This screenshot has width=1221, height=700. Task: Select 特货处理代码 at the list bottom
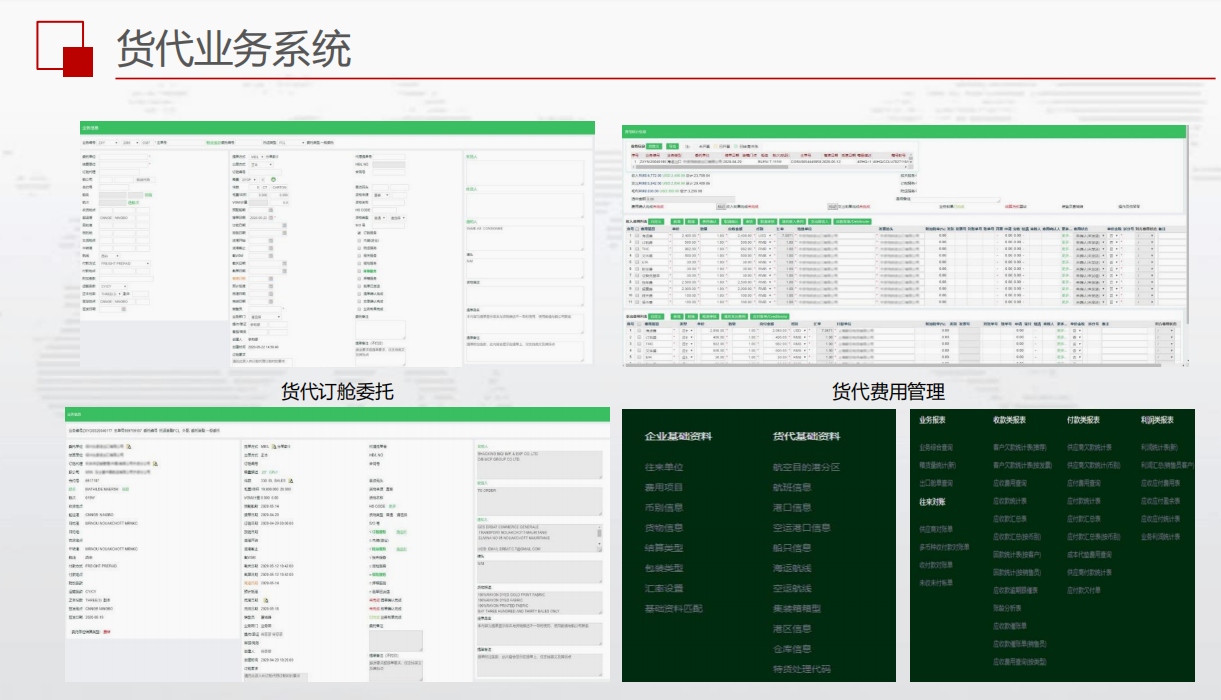802,669
